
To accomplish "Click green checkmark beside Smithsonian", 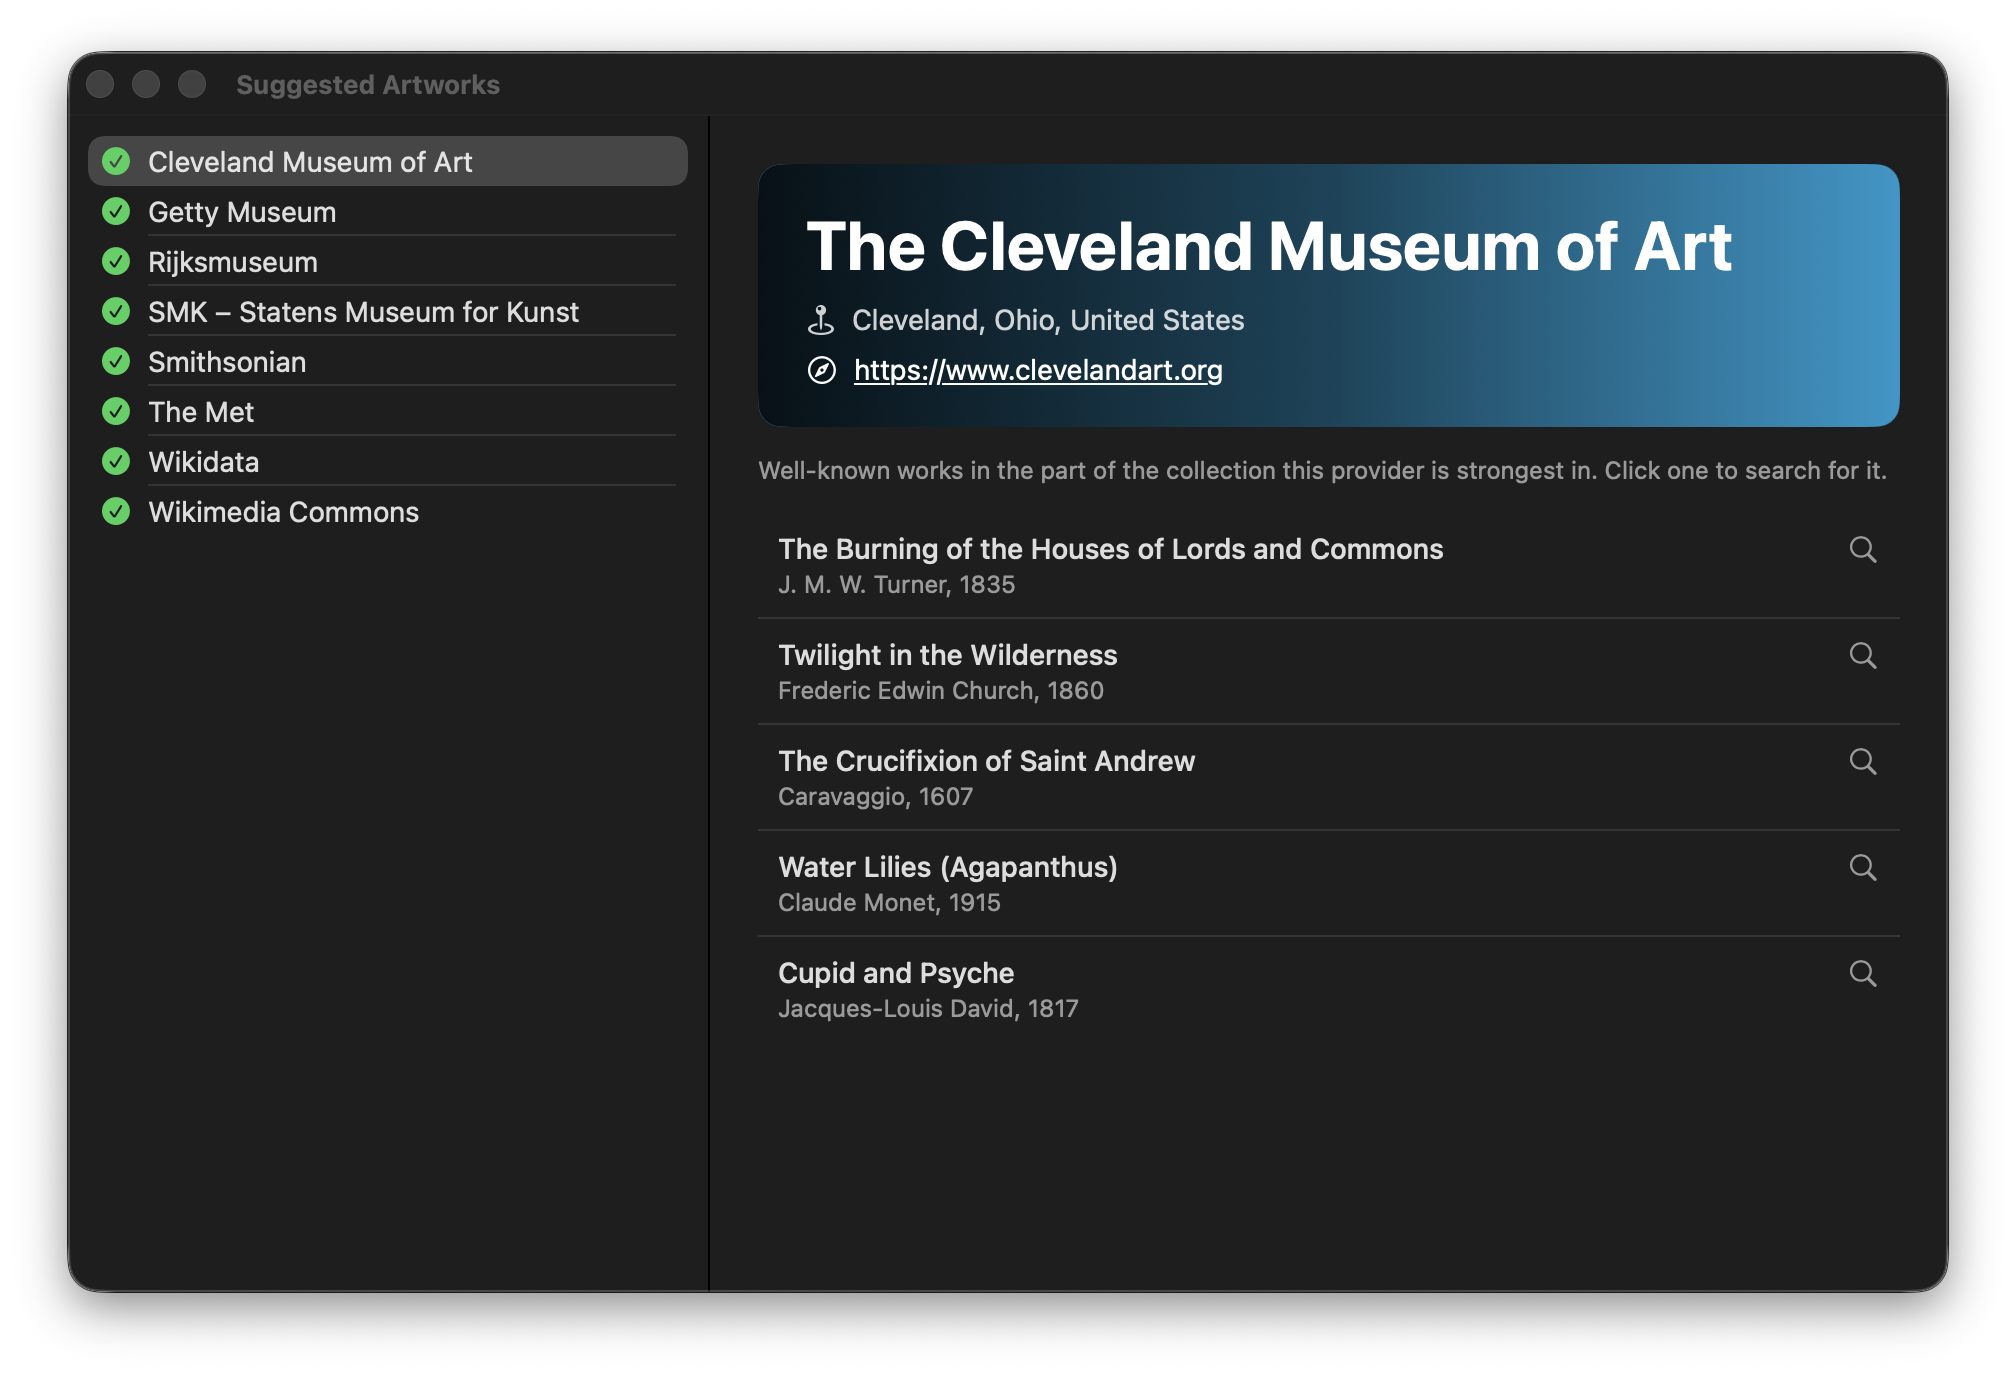I will 116,361.
